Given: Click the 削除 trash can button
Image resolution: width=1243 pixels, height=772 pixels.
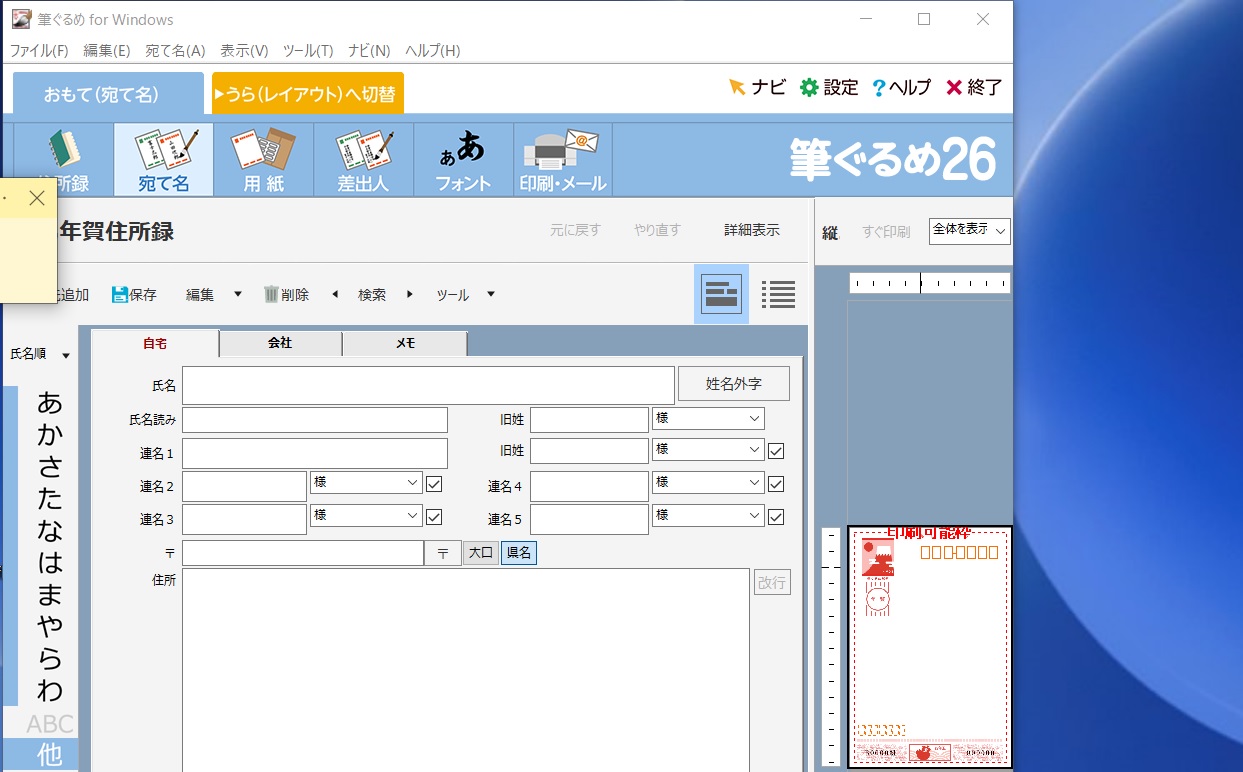Looking at the screenshot, I should coord(286,294).
